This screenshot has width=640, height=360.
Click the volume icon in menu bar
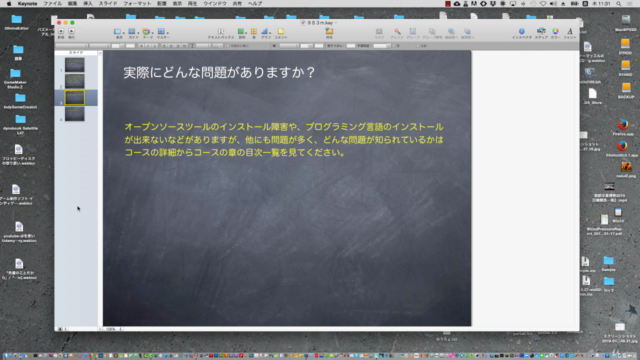[x=553, y=4]
